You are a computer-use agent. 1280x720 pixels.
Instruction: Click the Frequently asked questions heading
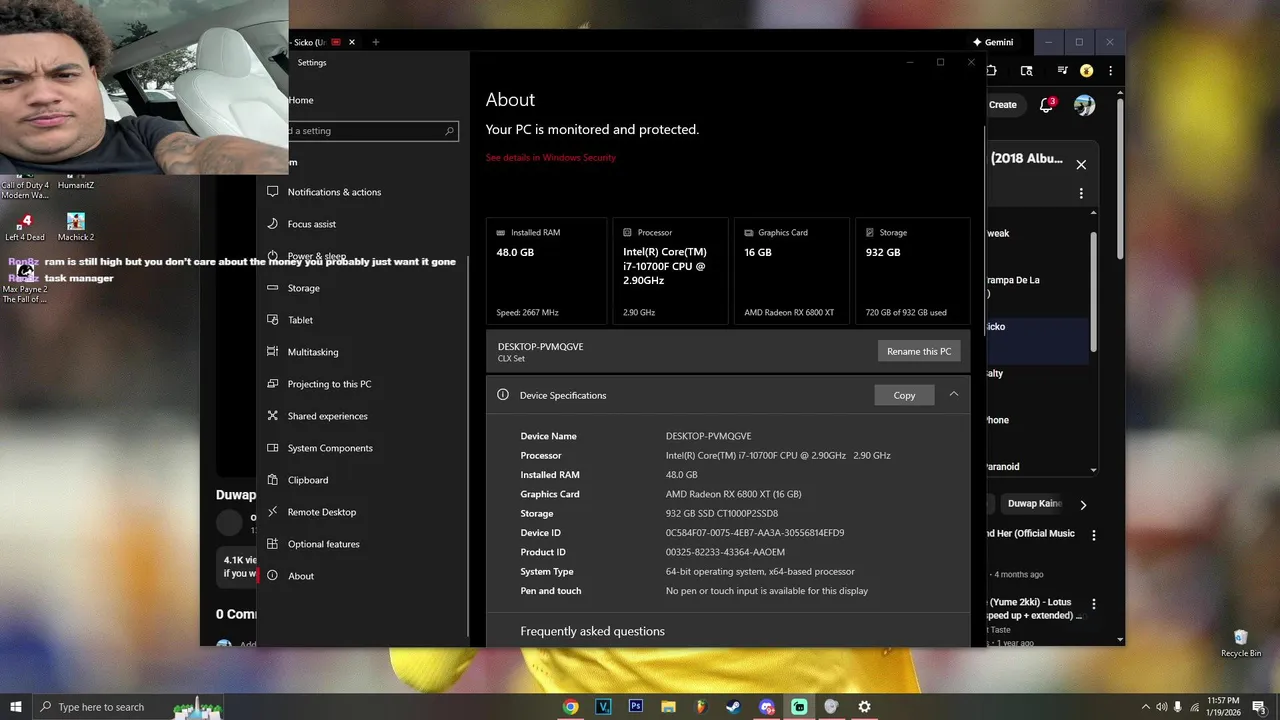tap(592, 631)
